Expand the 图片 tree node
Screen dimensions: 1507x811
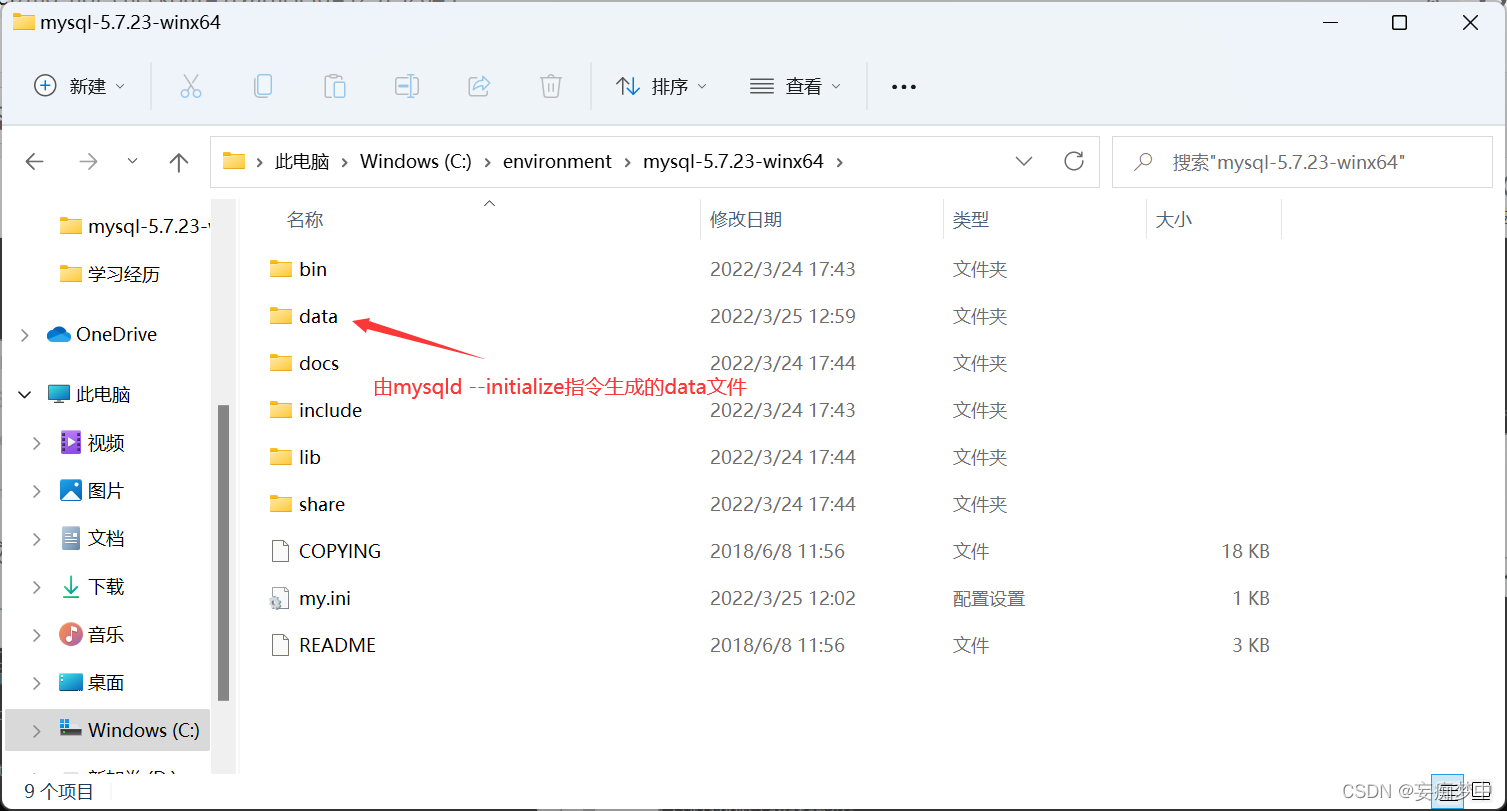(37, 491)
